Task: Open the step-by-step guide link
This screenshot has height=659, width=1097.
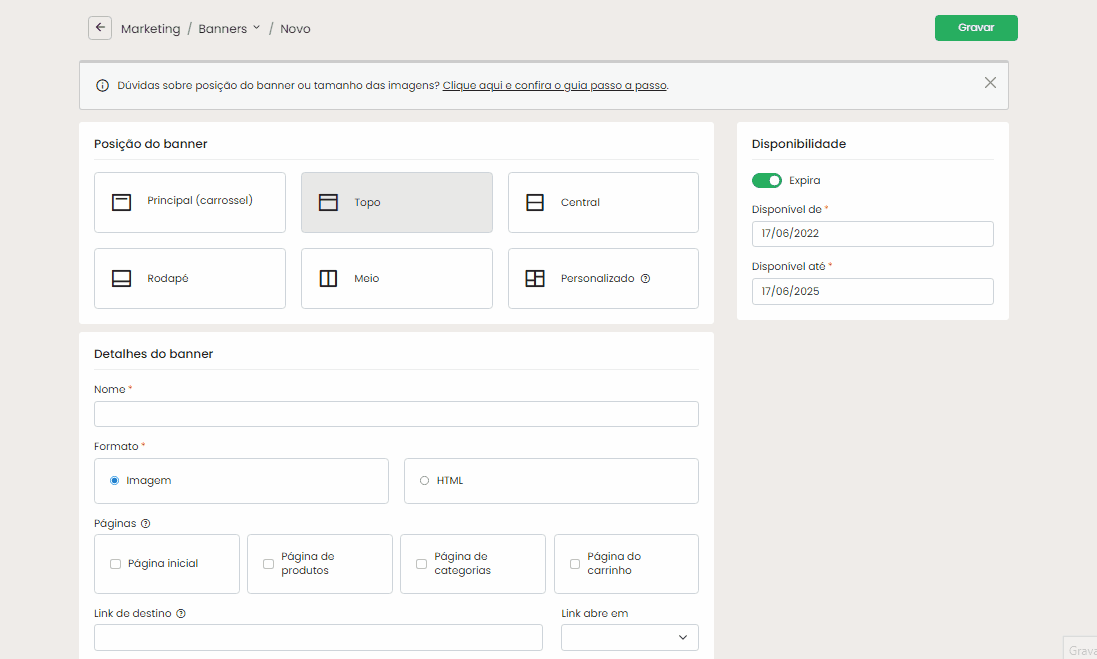Action: (555, 86)
